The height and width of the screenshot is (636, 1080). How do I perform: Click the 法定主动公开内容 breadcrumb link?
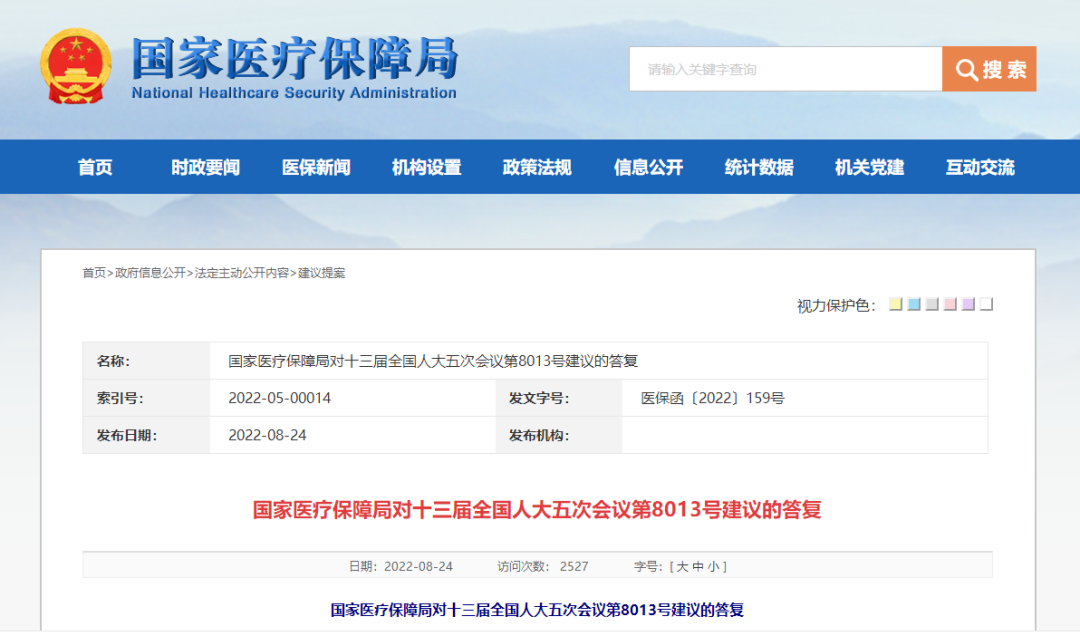[x=241, y=273]
